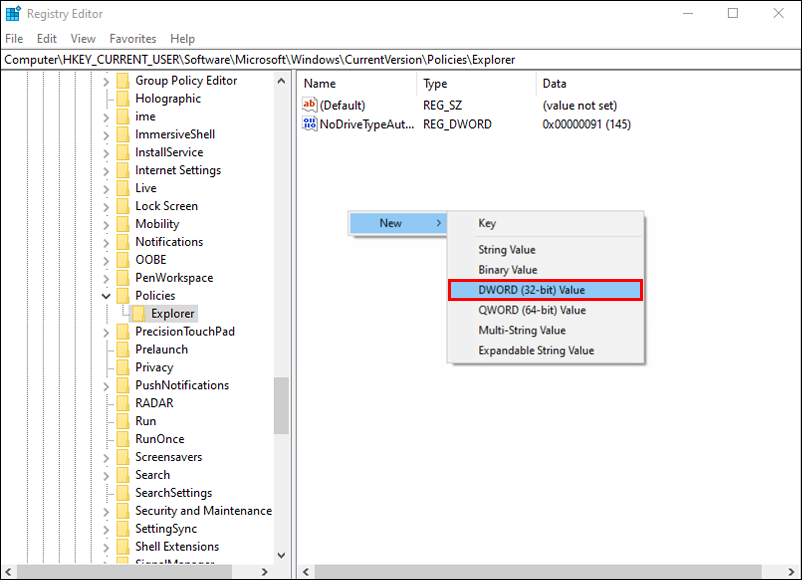Click the New context menu item
Image resolution: width=802 pixels, height=580 pixels.
point(398,223)
